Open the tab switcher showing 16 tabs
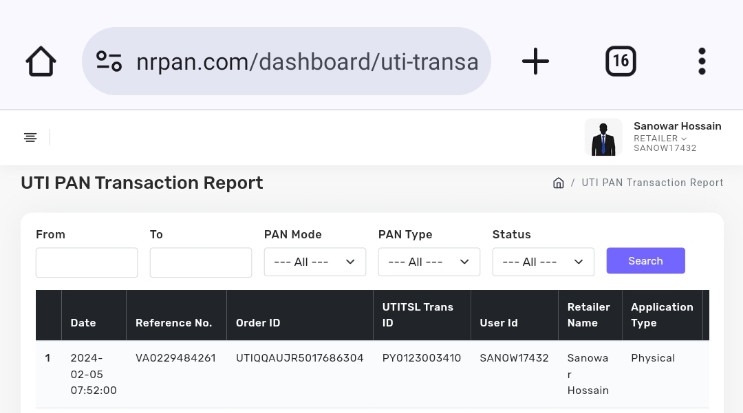This screenshot has height=413, width=743. [620, 62]
